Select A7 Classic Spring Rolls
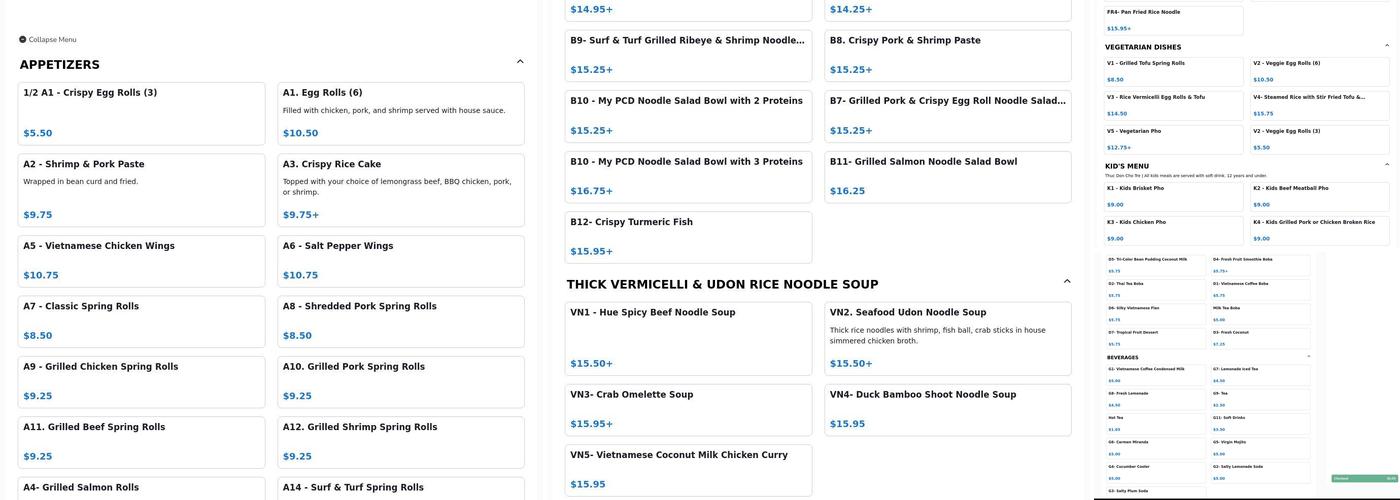This screenshot has width=1400, height=500. click(x=142, y=322)
